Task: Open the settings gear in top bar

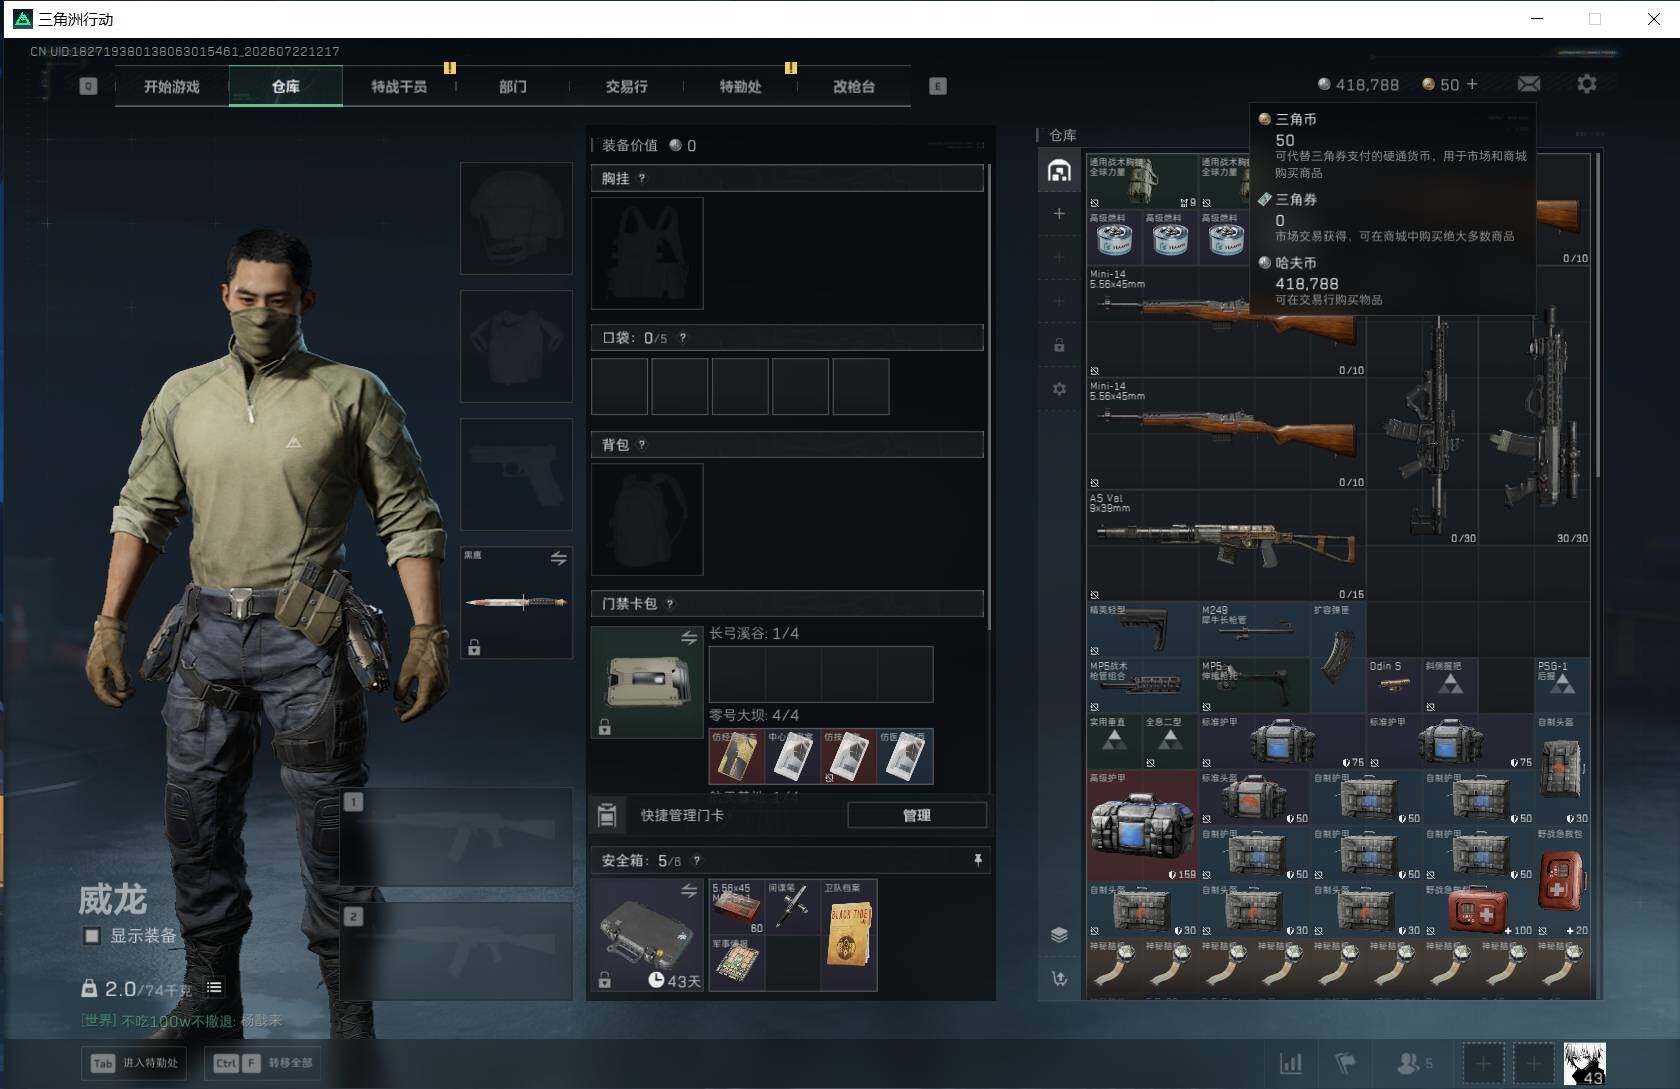Action: coord(1587,84)
